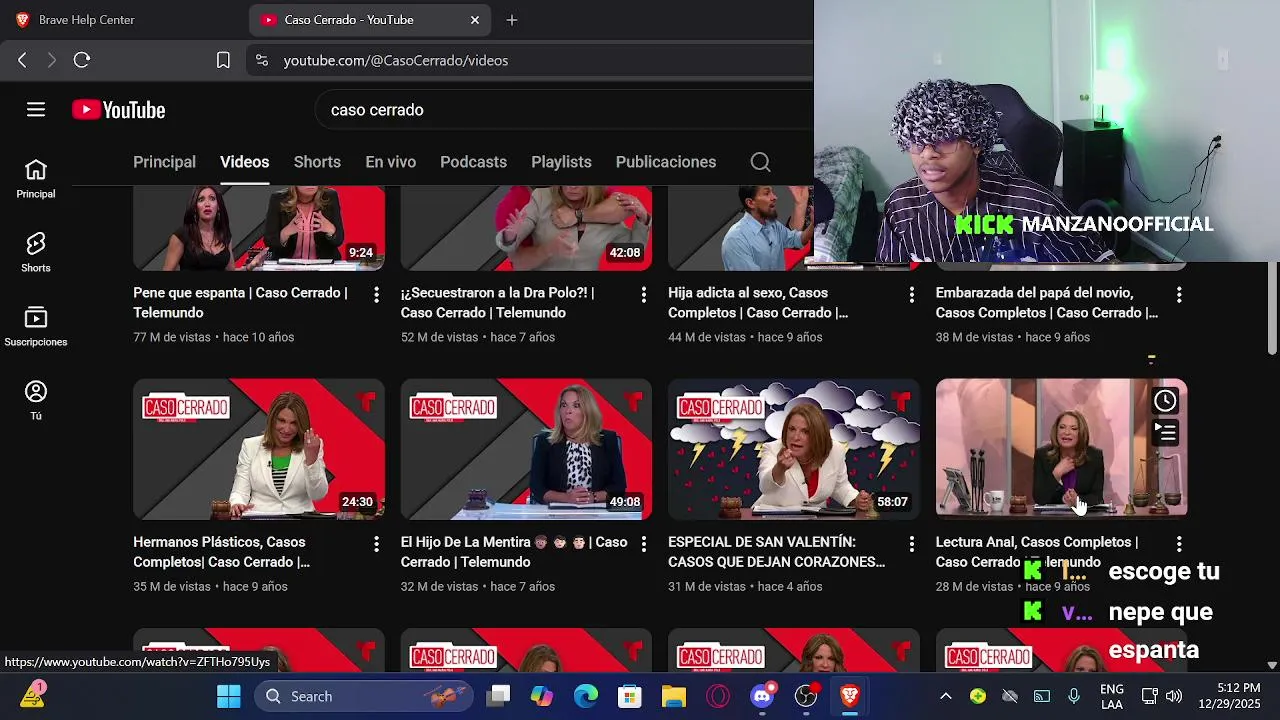Click the browser address bar URL
1280x720 pixels.
click(x=396, y=60)
